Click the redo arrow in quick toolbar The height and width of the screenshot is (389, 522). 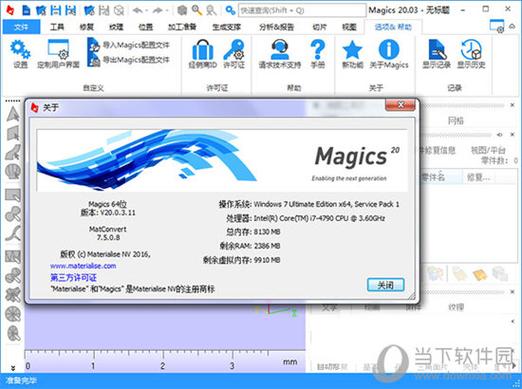[157, 11]
